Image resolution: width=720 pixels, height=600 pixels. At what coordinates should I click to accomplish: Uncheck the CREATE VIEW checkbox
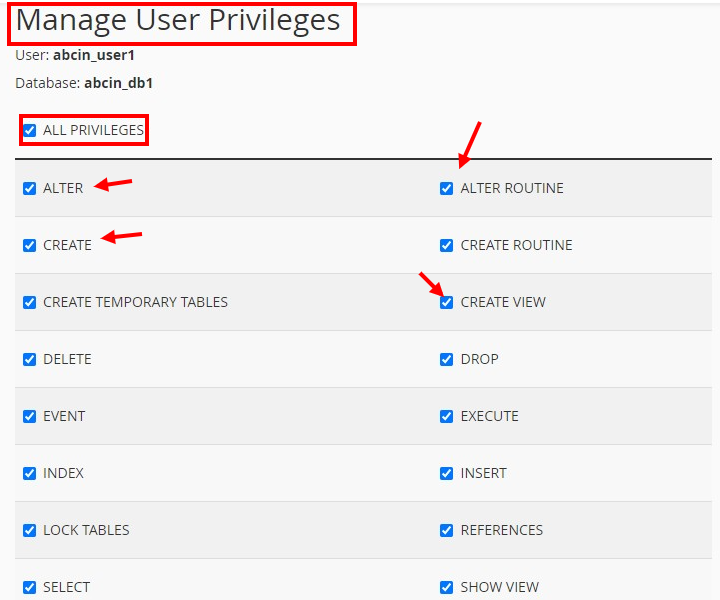[x=447, y=302]
